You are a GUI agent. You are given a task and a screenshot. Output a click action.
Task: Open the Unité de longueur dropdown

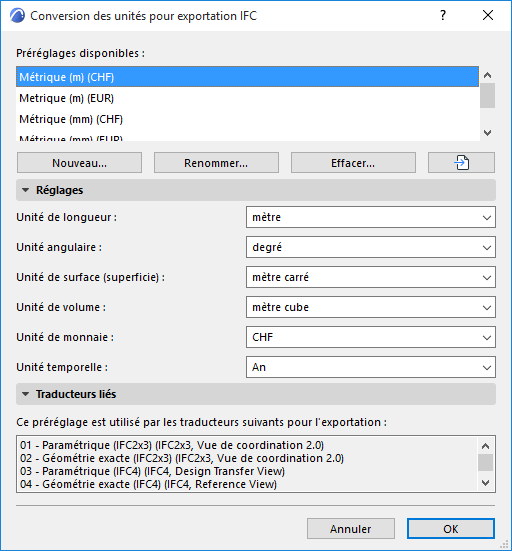371,217
